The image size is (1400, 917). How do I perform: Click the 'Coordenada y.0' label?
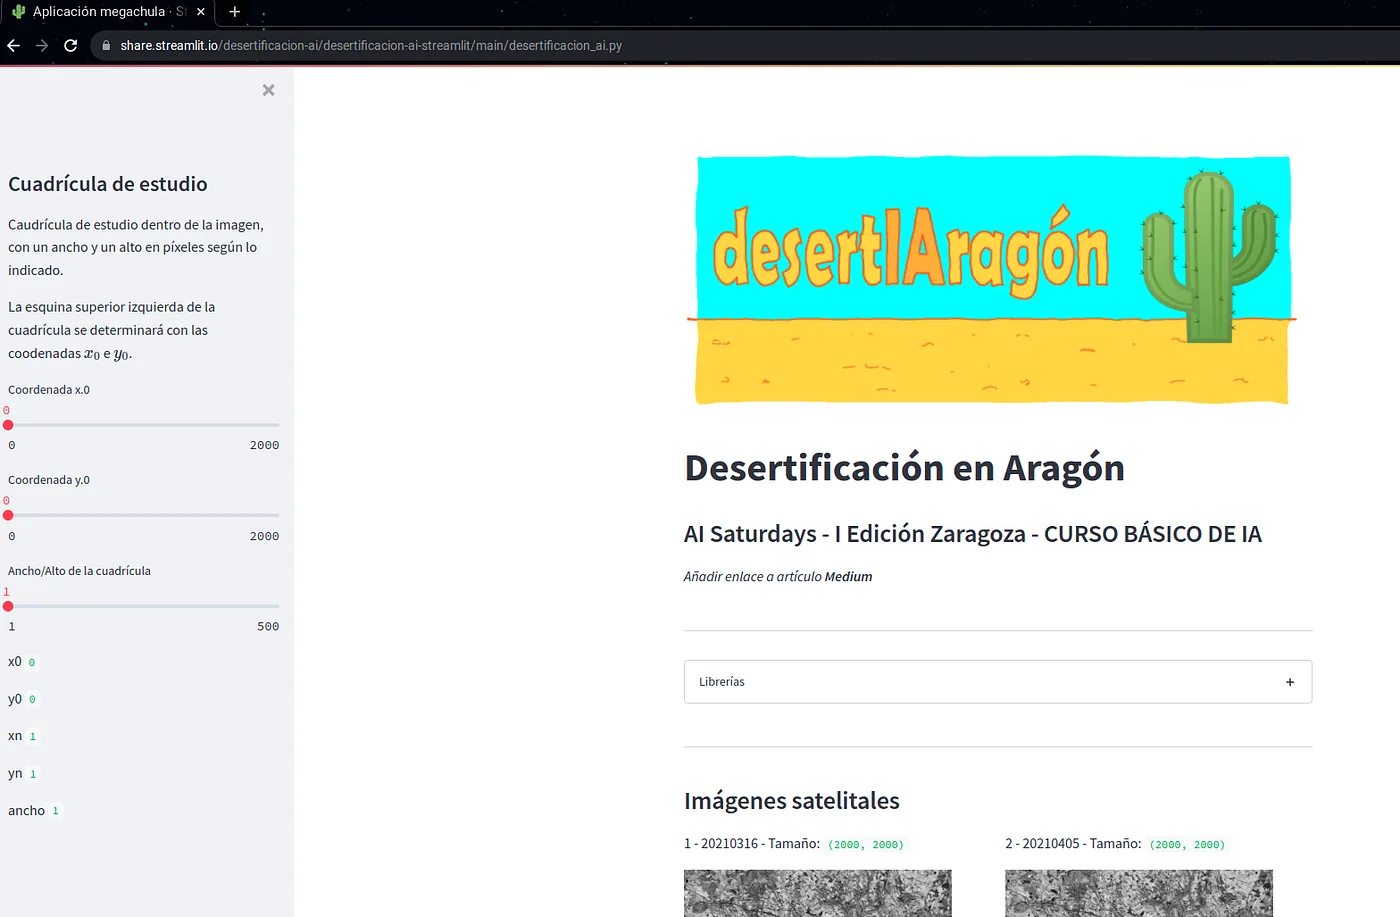click(x=49, y=480)
